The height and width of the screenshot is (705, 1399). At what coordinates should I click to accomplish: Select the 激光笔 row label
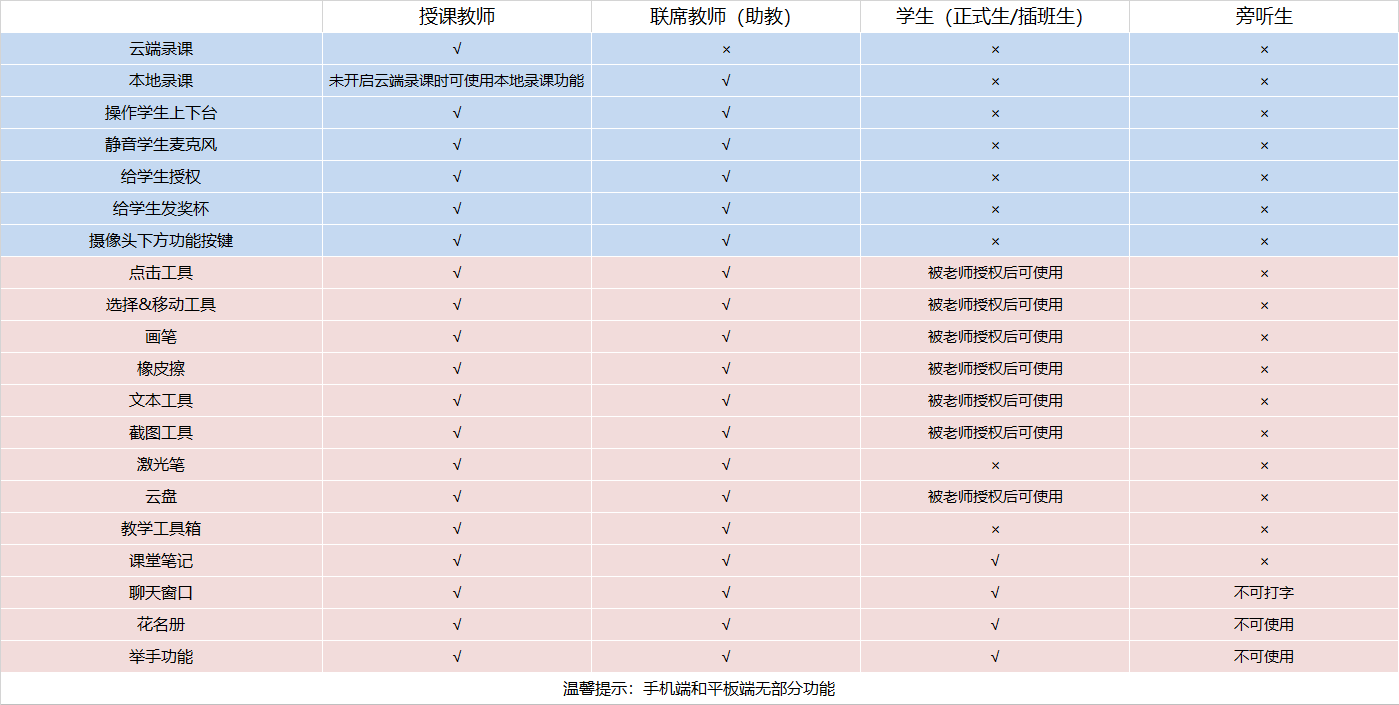[161, 465]
